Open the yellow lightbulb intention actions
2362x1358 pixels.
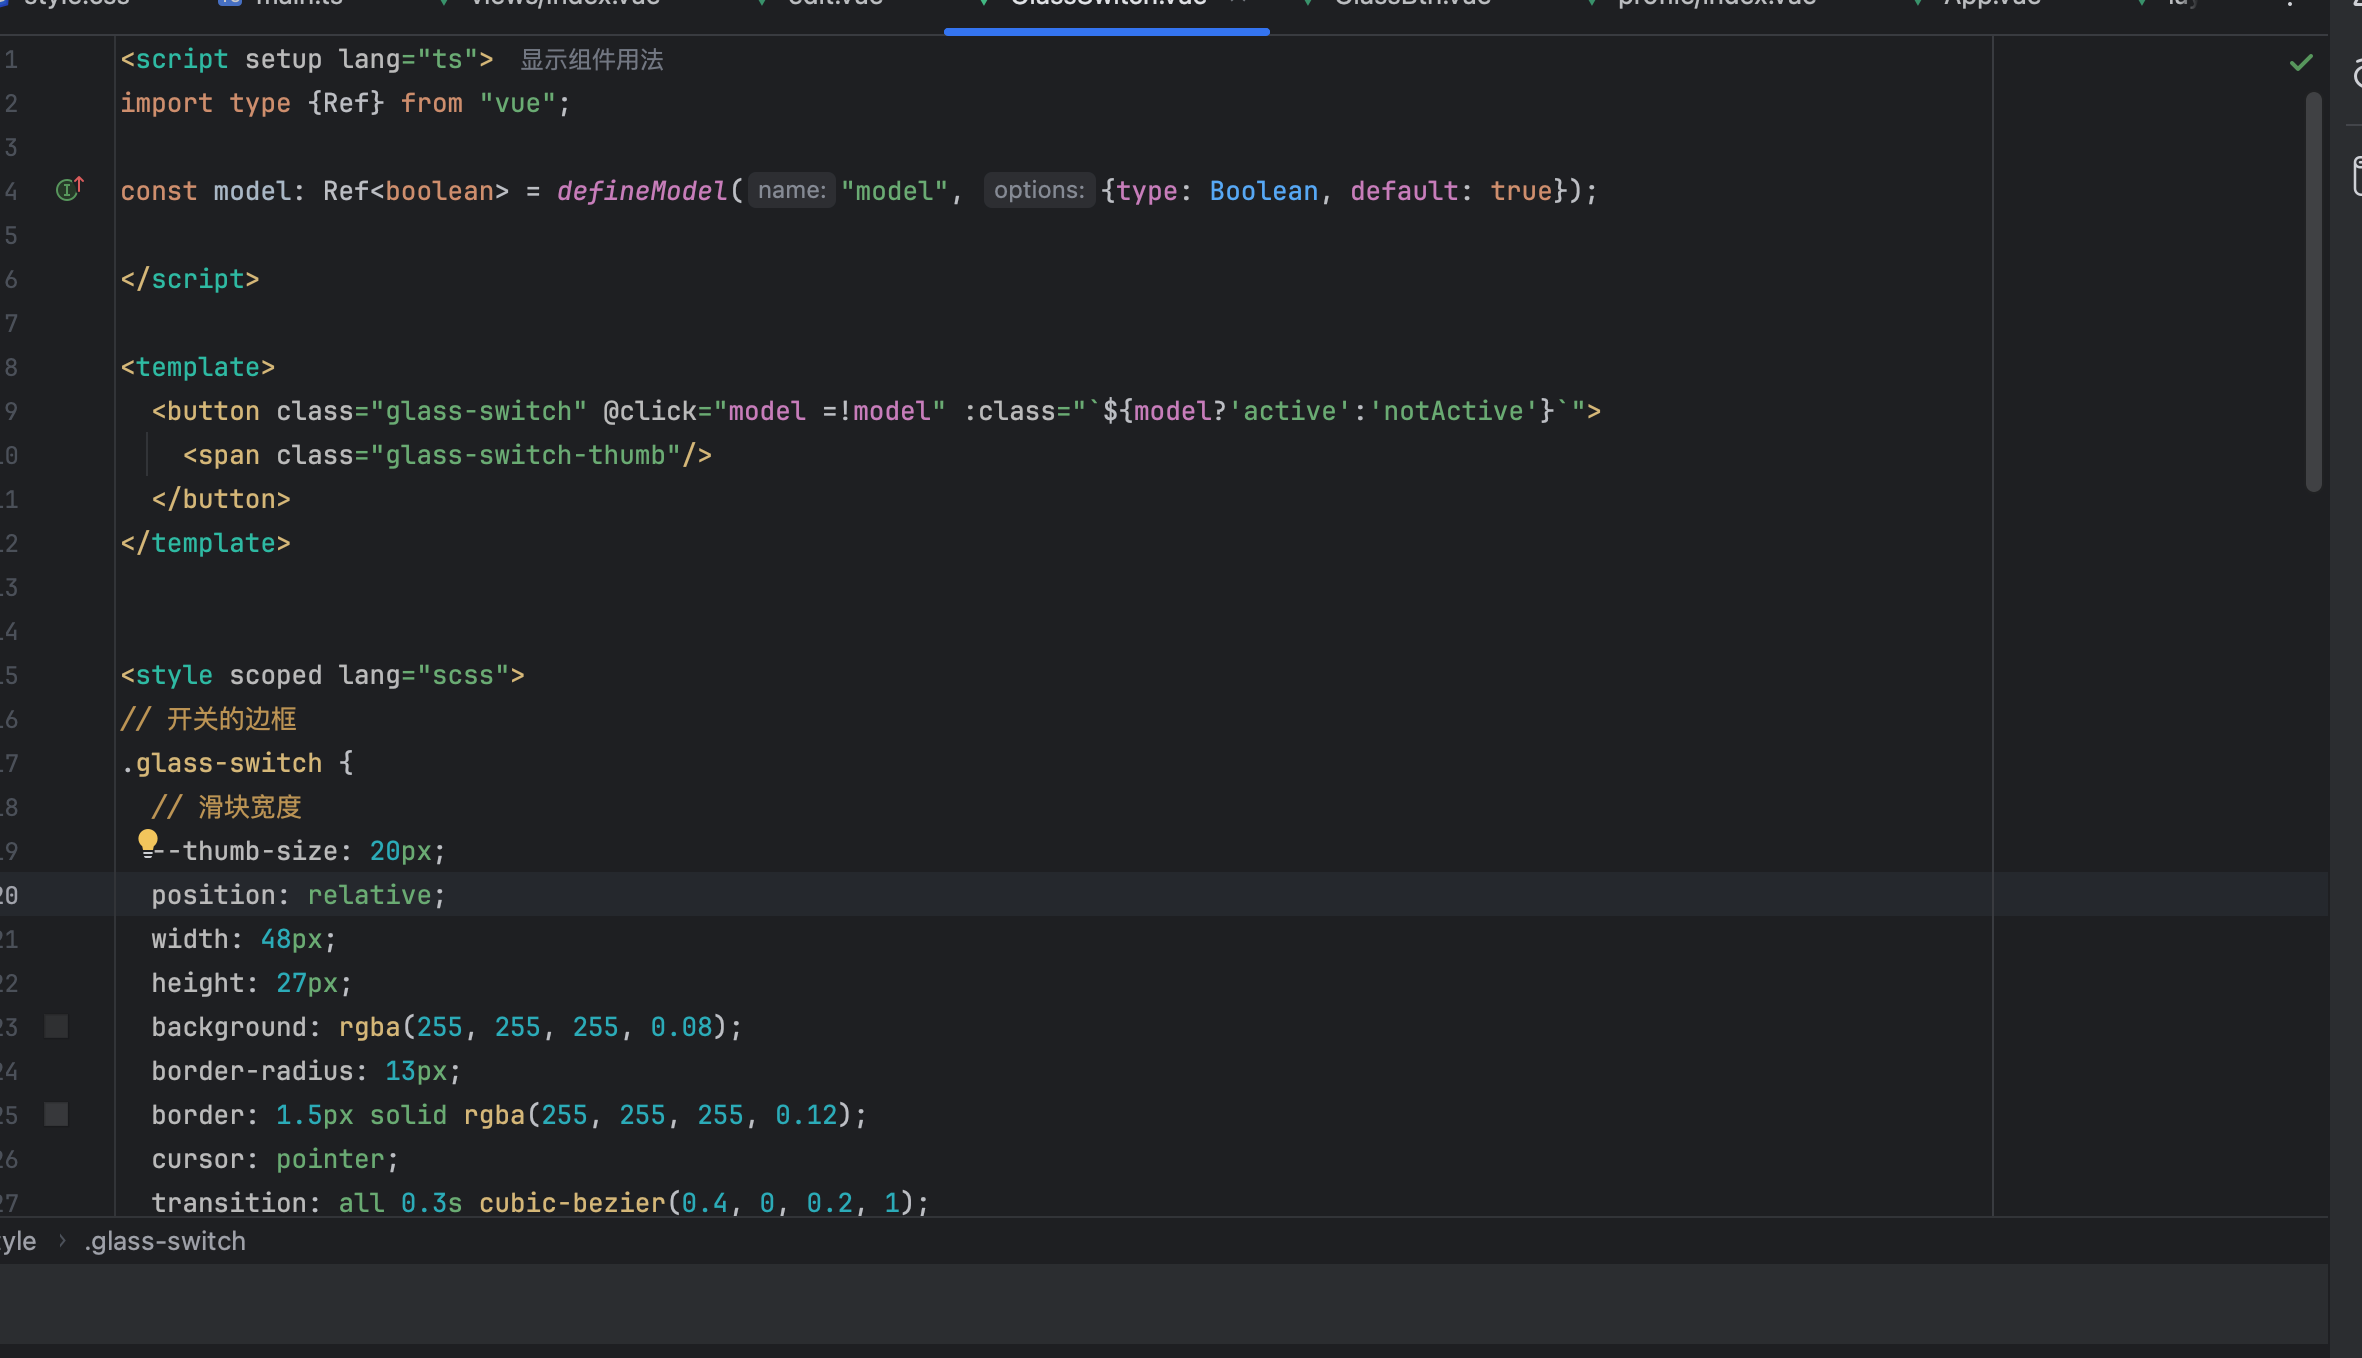(x=148, y=842)
